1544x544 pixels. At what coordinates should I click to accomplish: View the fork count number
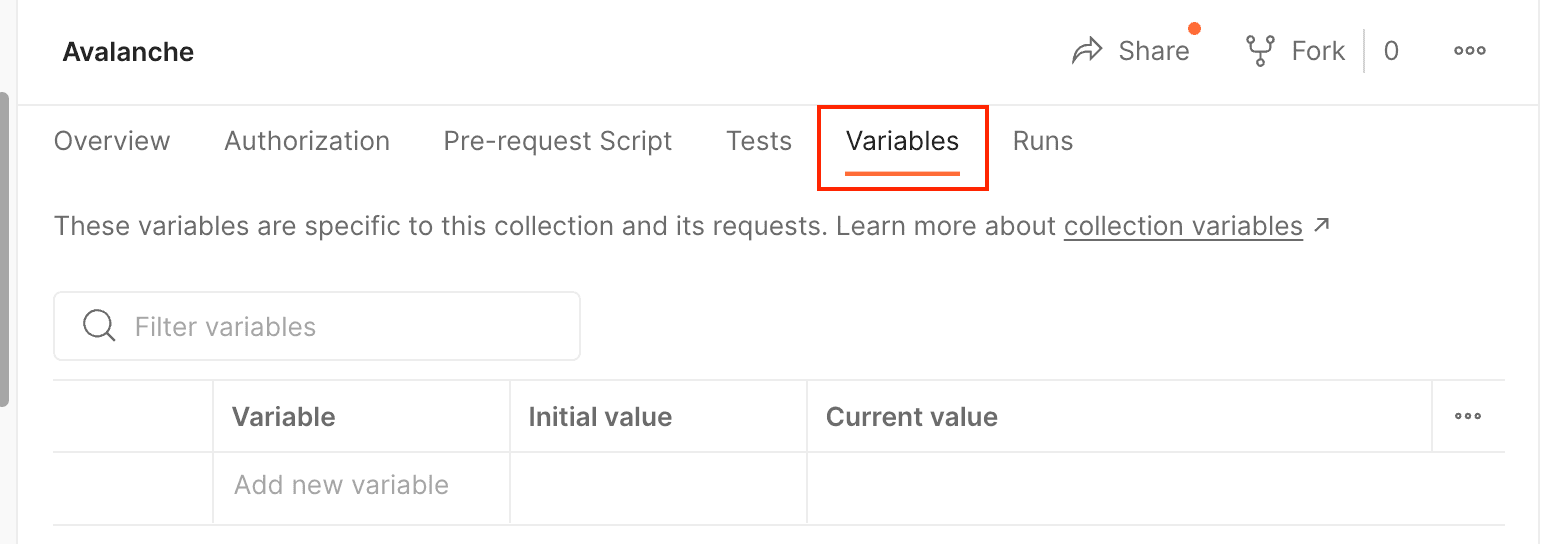[1391, 51]
